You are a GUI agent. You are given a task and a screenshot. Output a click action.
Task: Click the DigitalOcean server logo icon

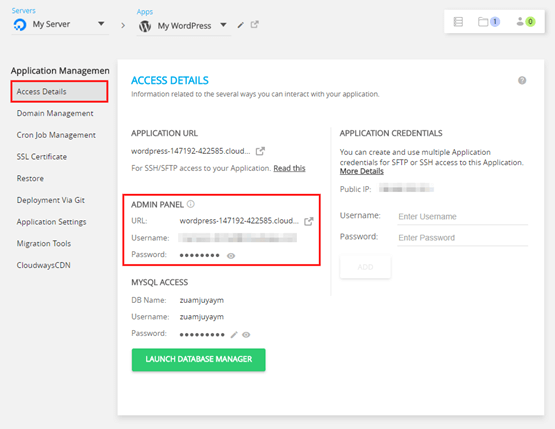(x=20, y=25)
